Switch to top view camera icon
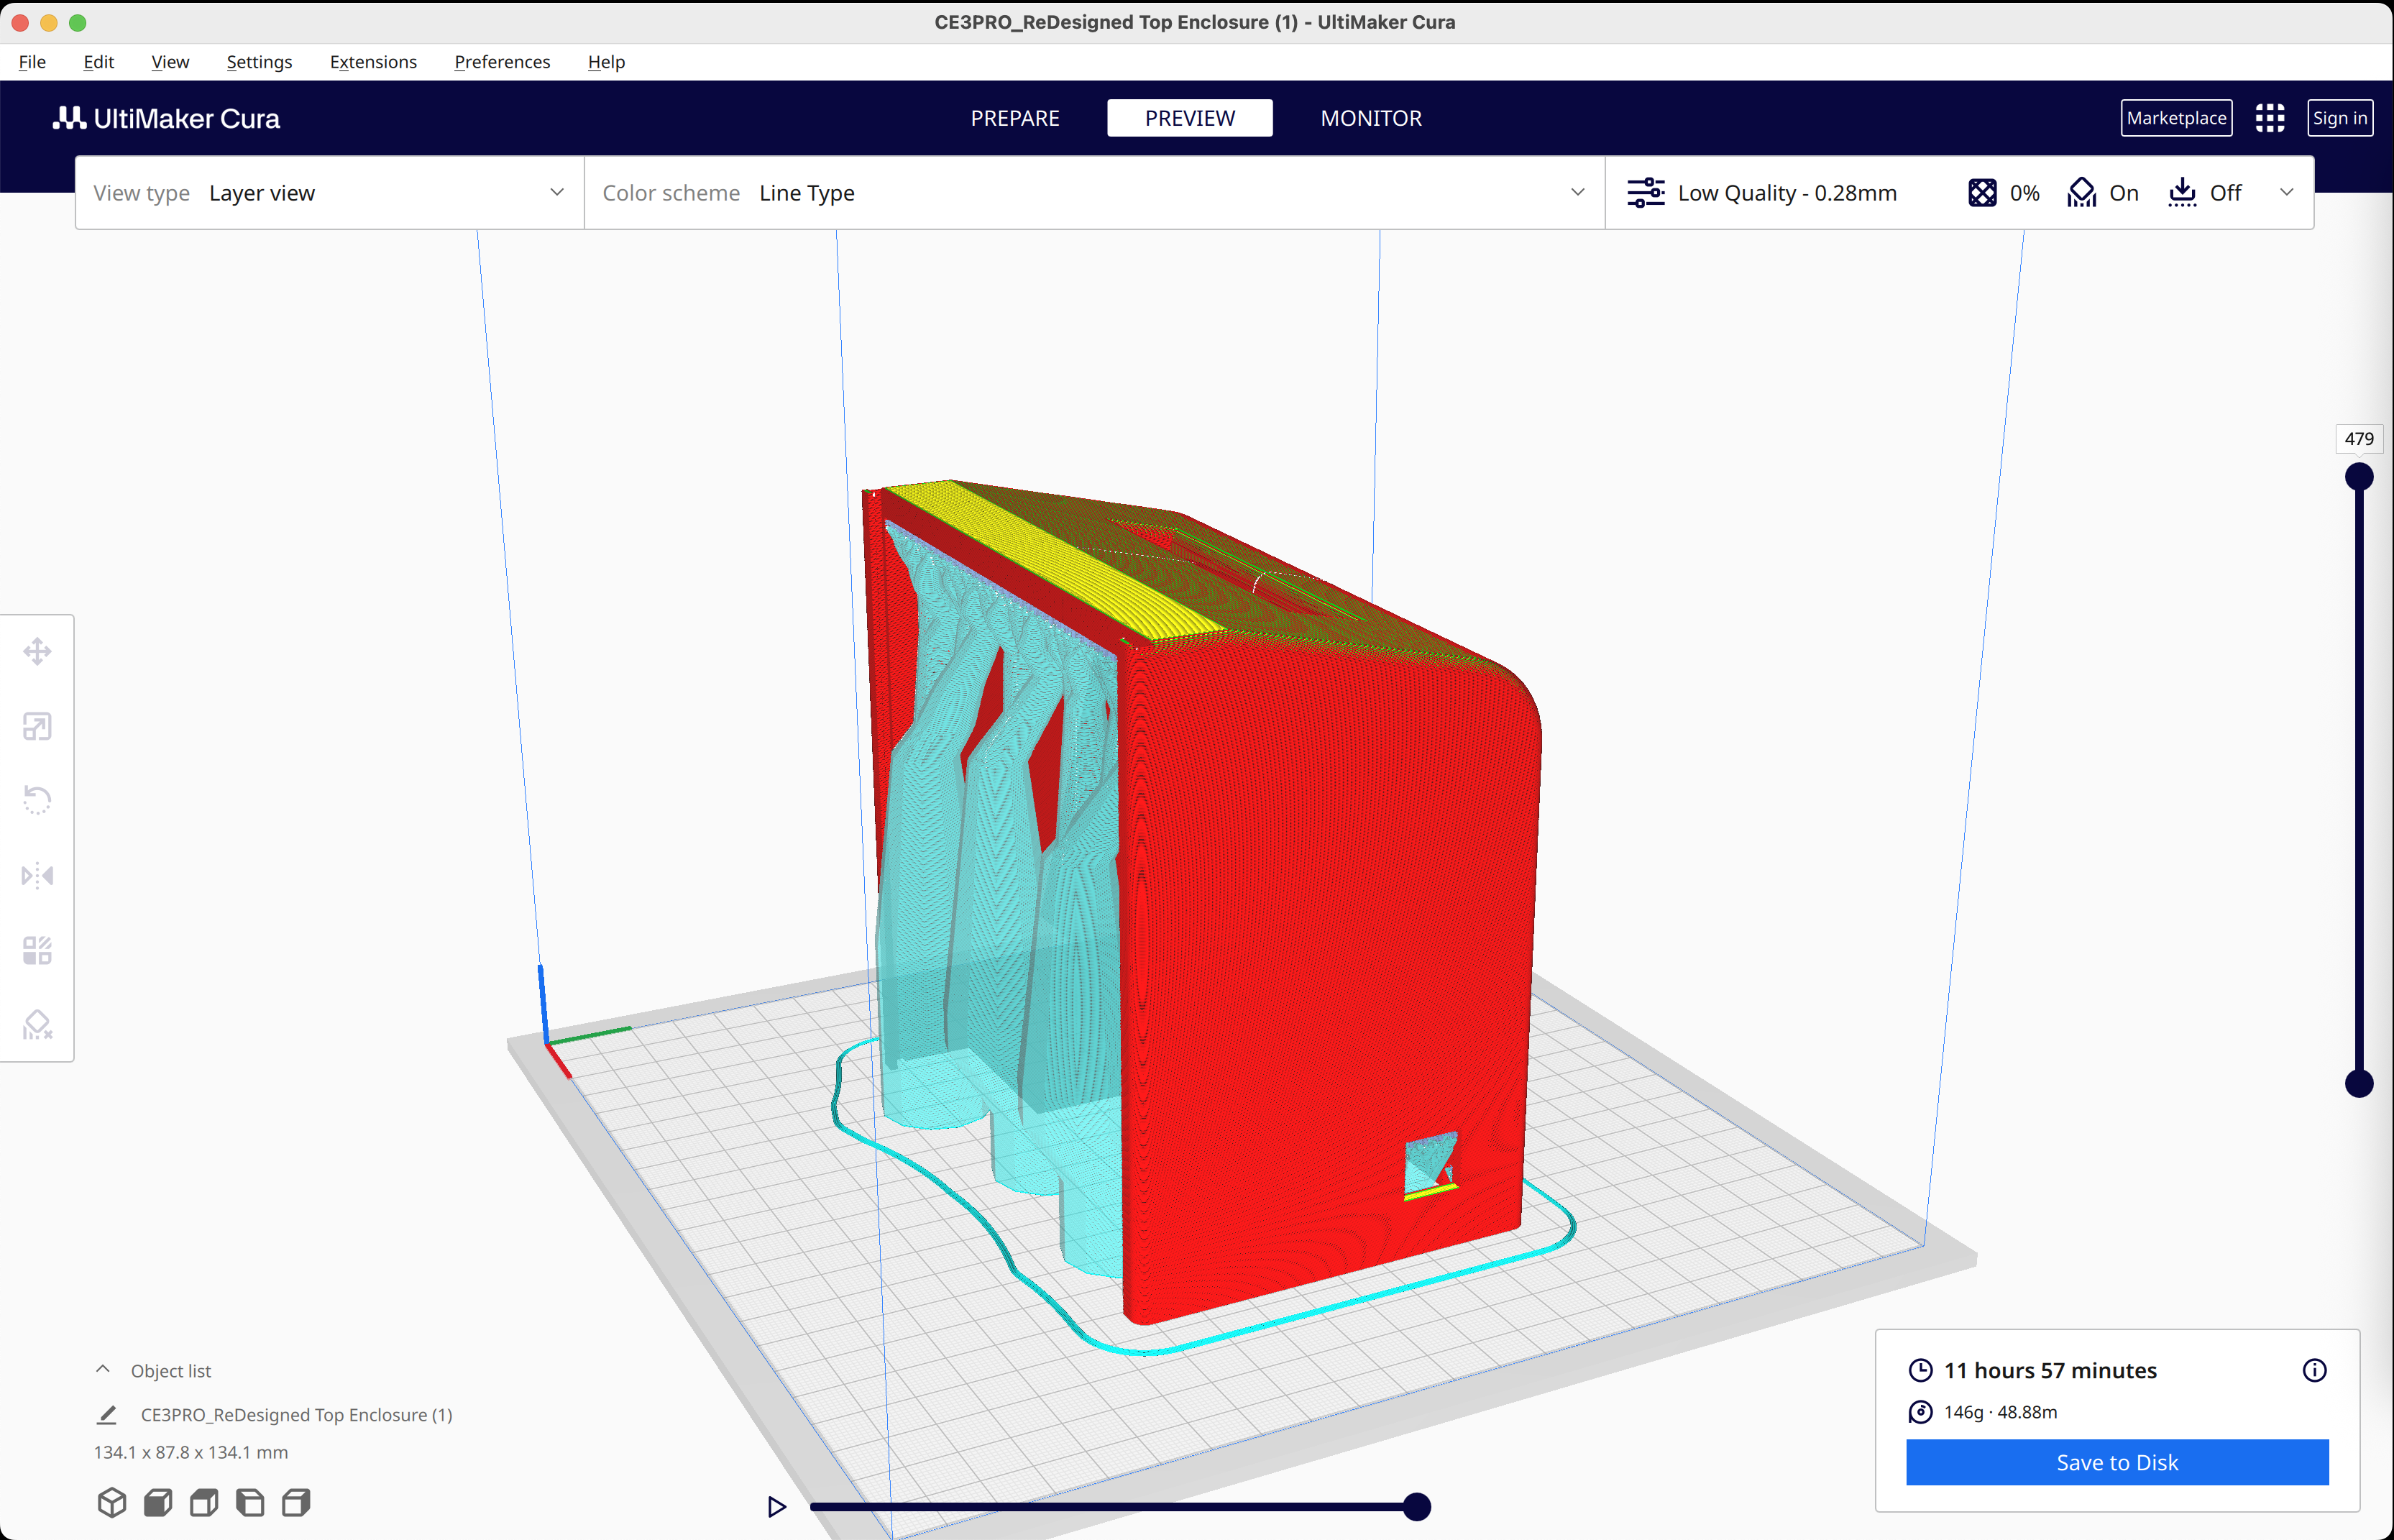 204,1502
